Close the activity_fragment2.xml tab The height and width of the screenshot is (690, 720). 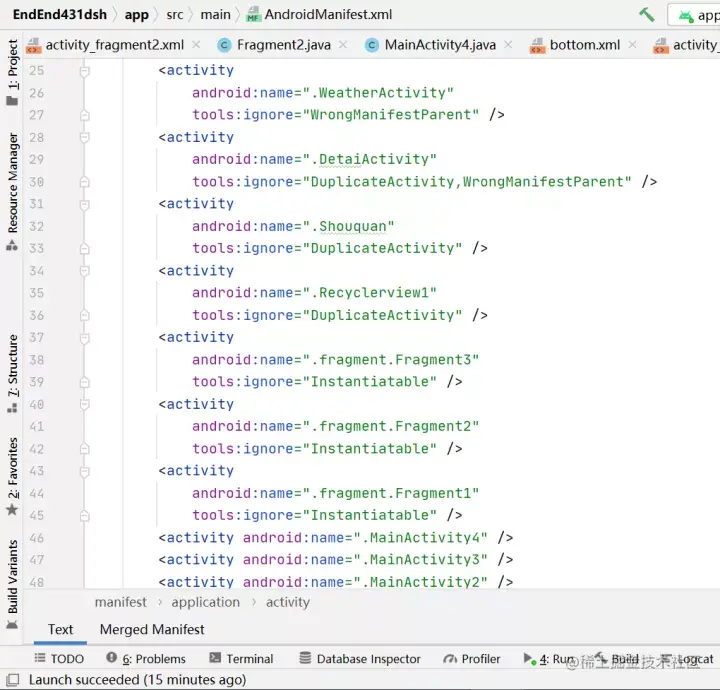[x=196, y=45]
